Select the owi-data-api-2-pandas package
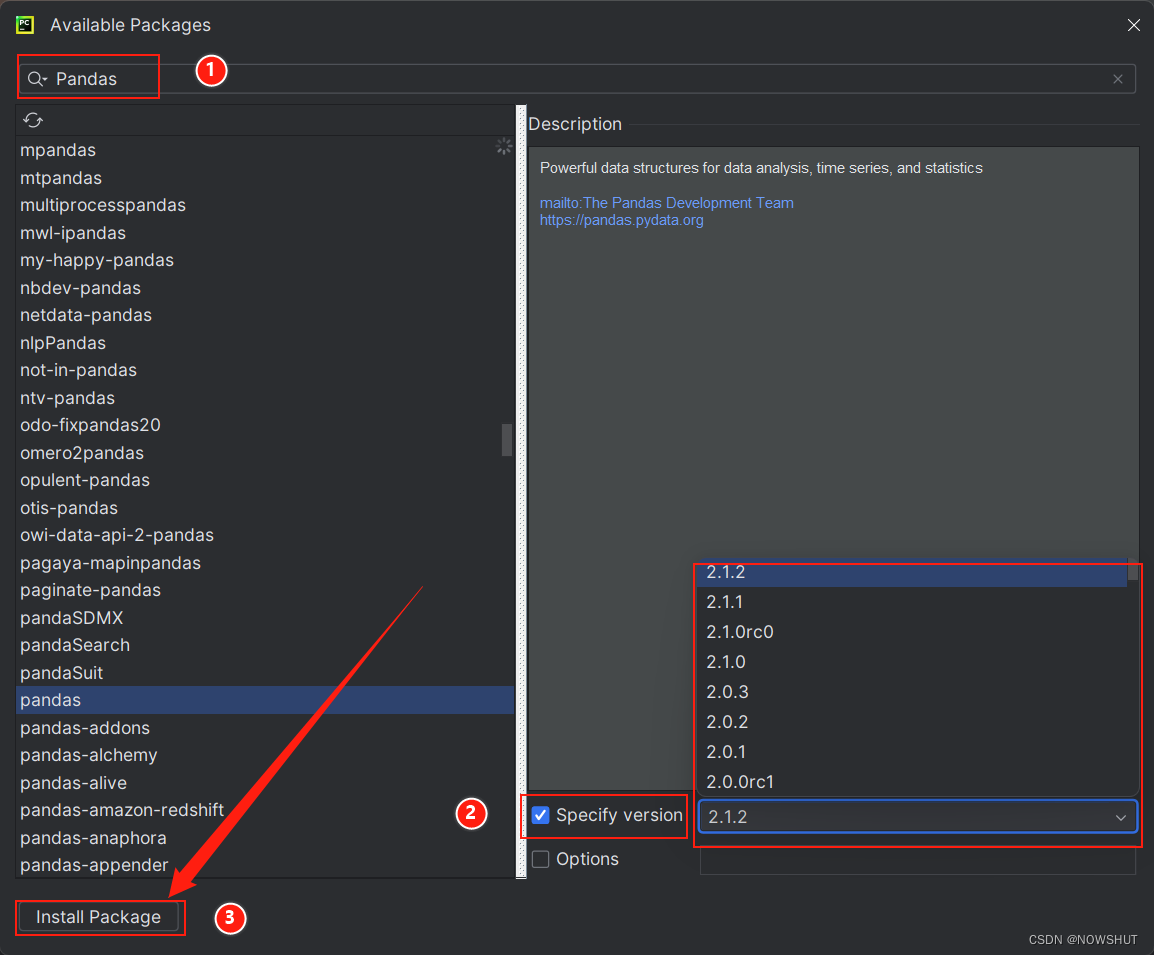1154x955 pixels. click(x=265, y=536)
